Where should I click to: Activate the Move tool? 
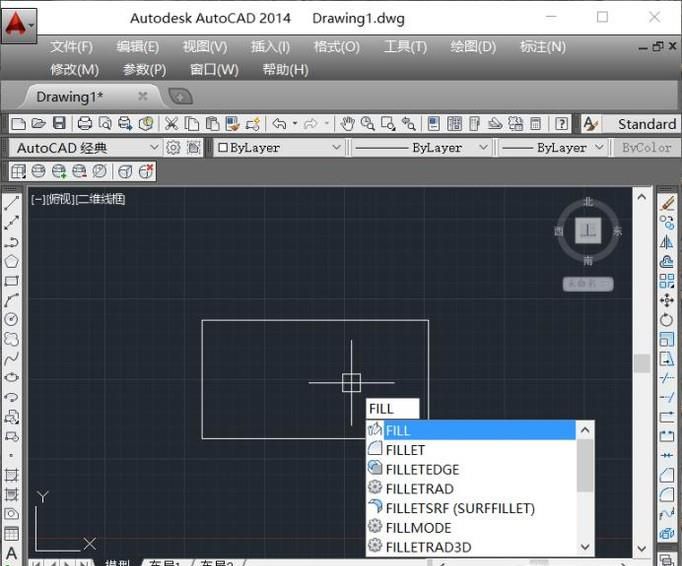pyautogui.click(x=667, y=301)
